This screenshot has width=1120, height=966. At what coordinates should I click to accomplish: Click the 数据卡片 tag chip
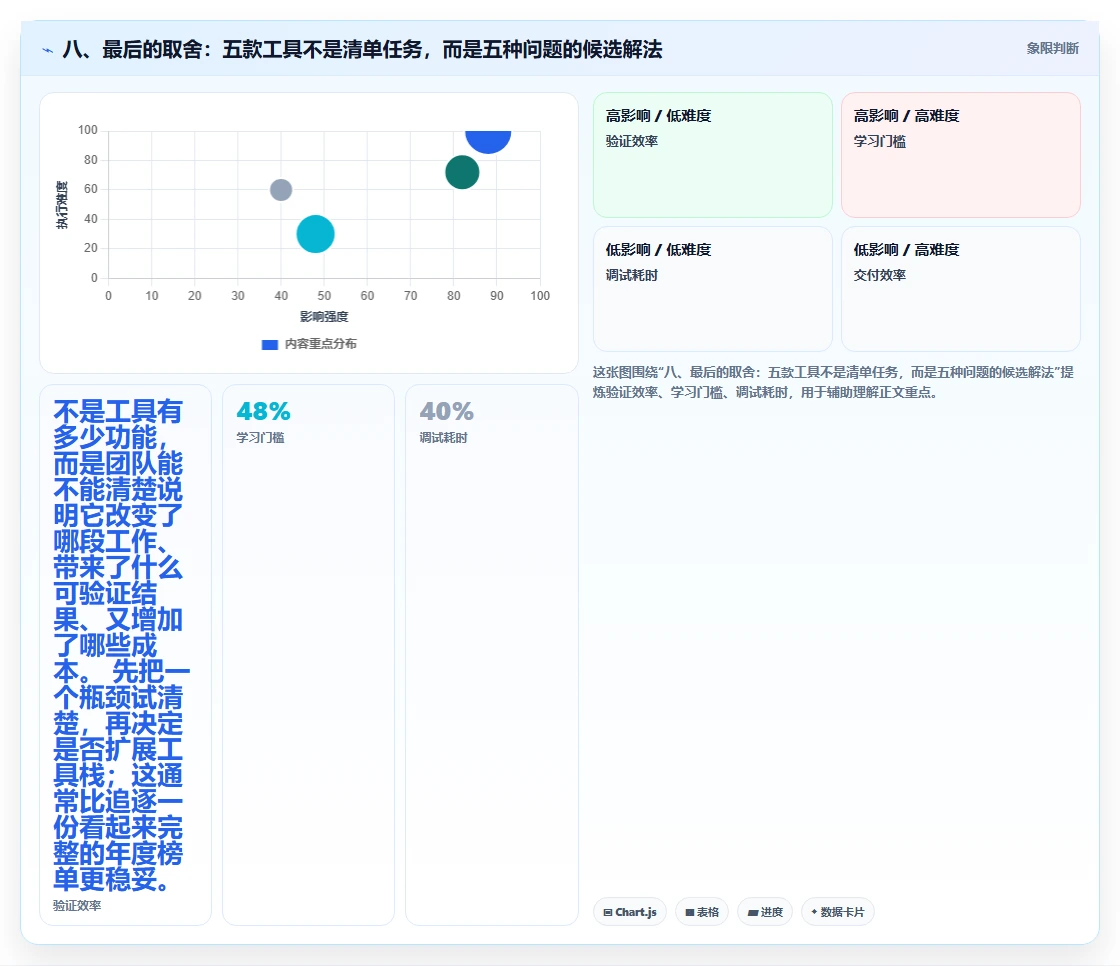837,912
